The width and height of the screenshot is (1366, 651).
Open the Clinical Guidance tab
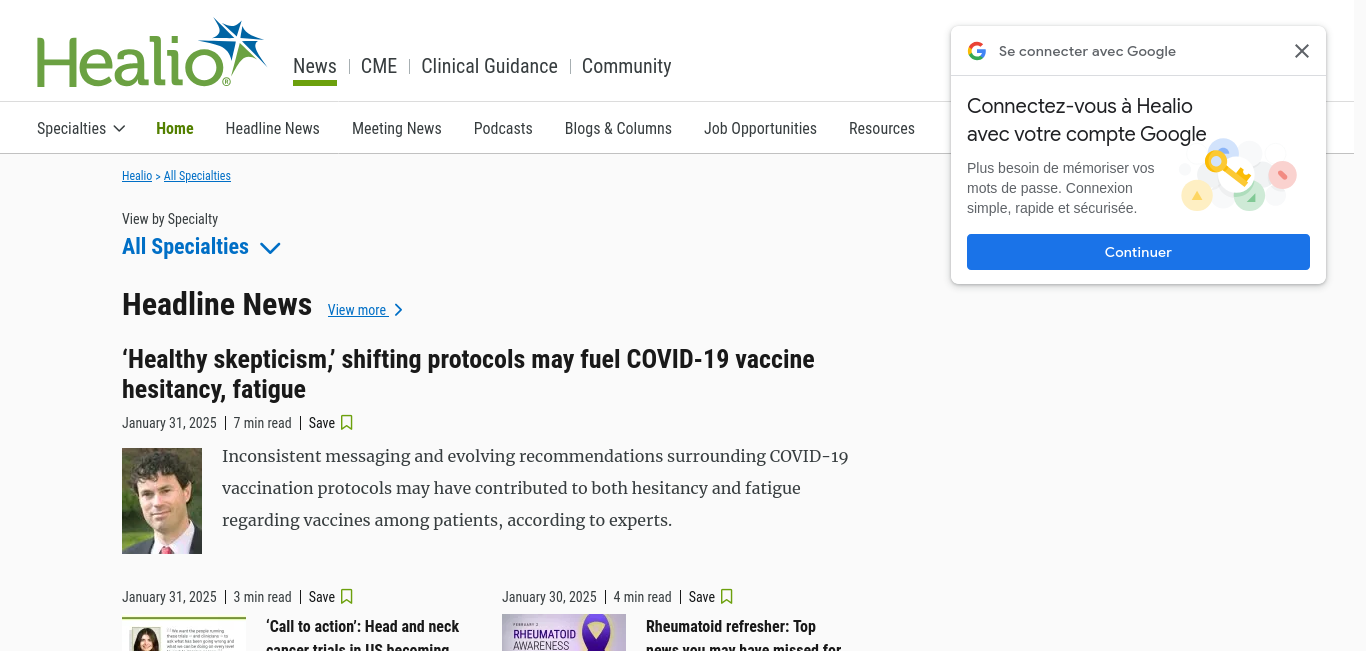[x=489, y=66]
